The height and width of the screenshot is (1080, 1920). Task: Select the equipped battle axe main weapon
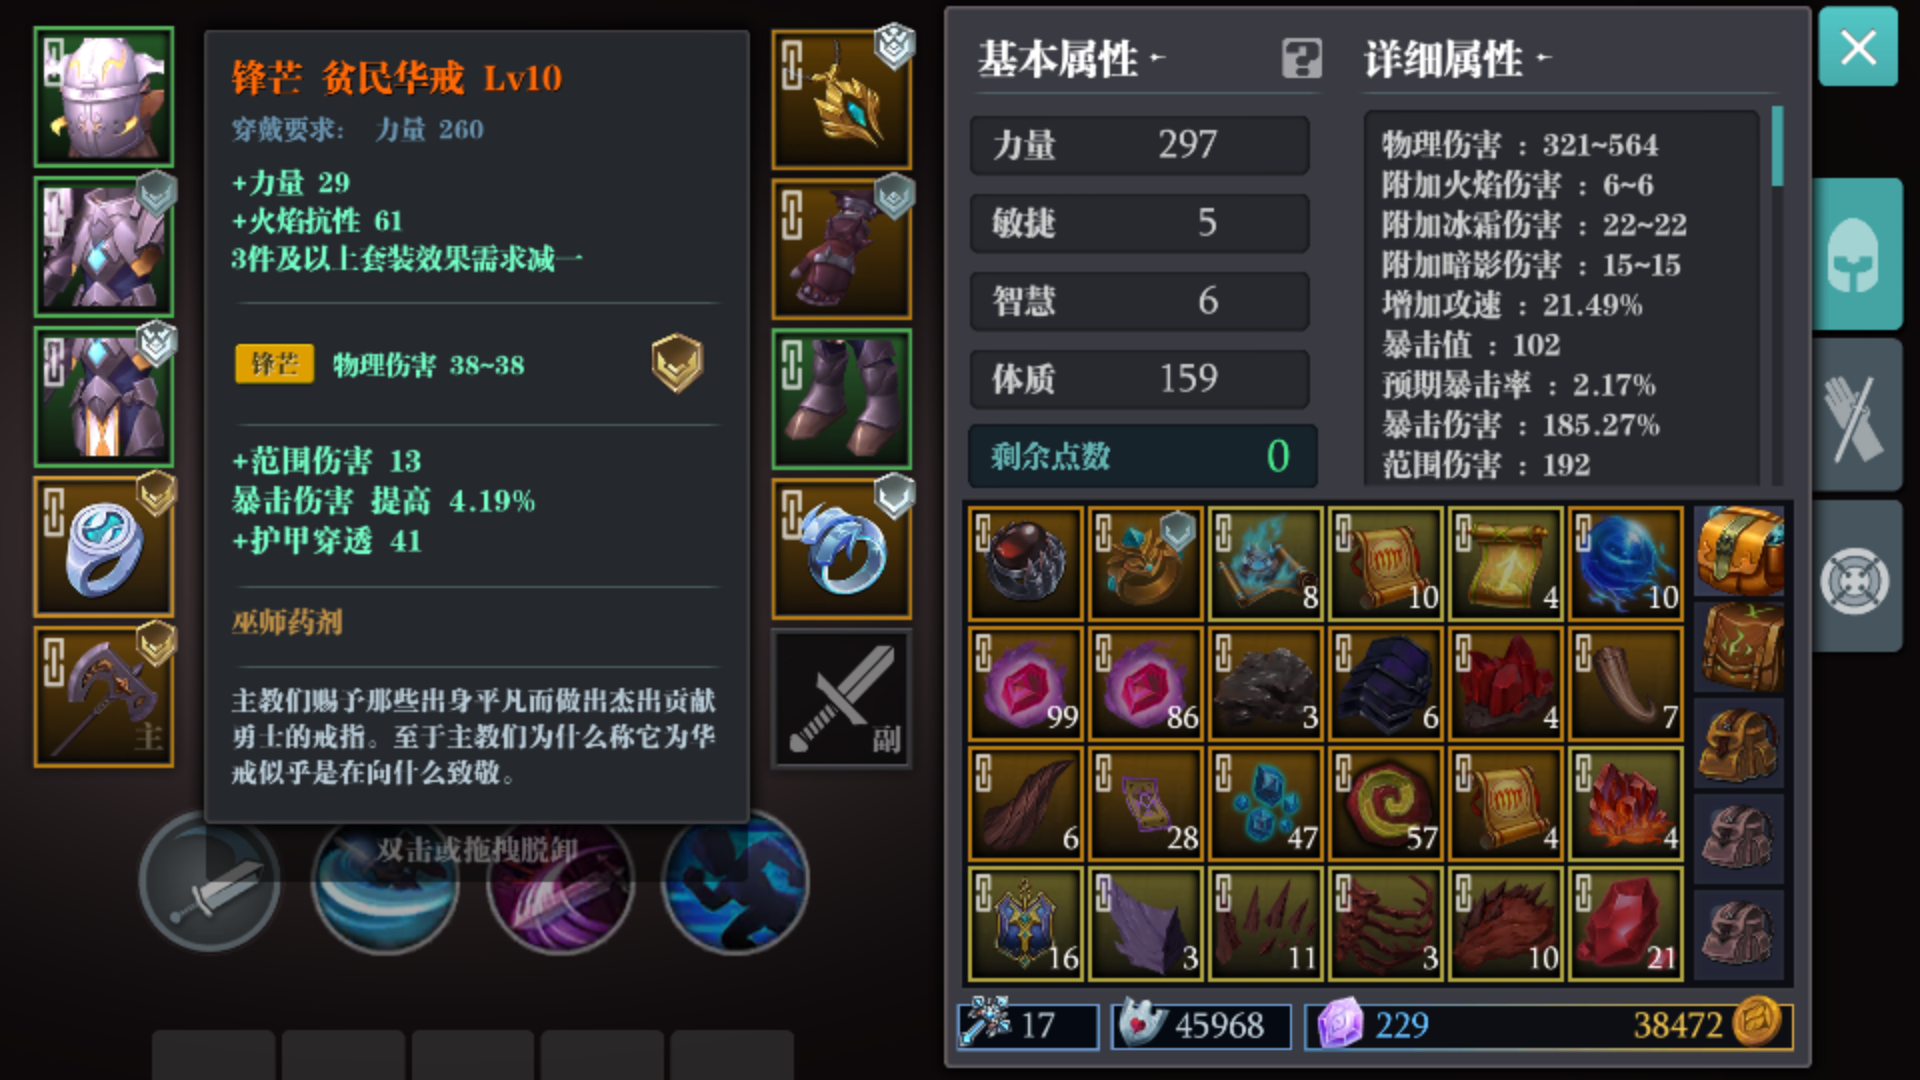[104, 697]
